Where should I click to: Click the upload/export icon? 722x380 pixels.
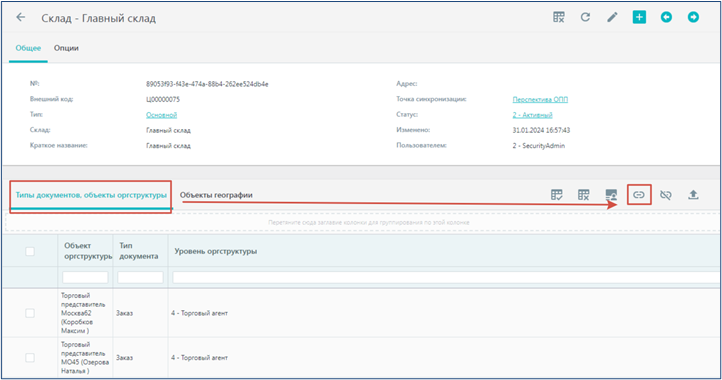pyautogui.click(x=693, y=195)
